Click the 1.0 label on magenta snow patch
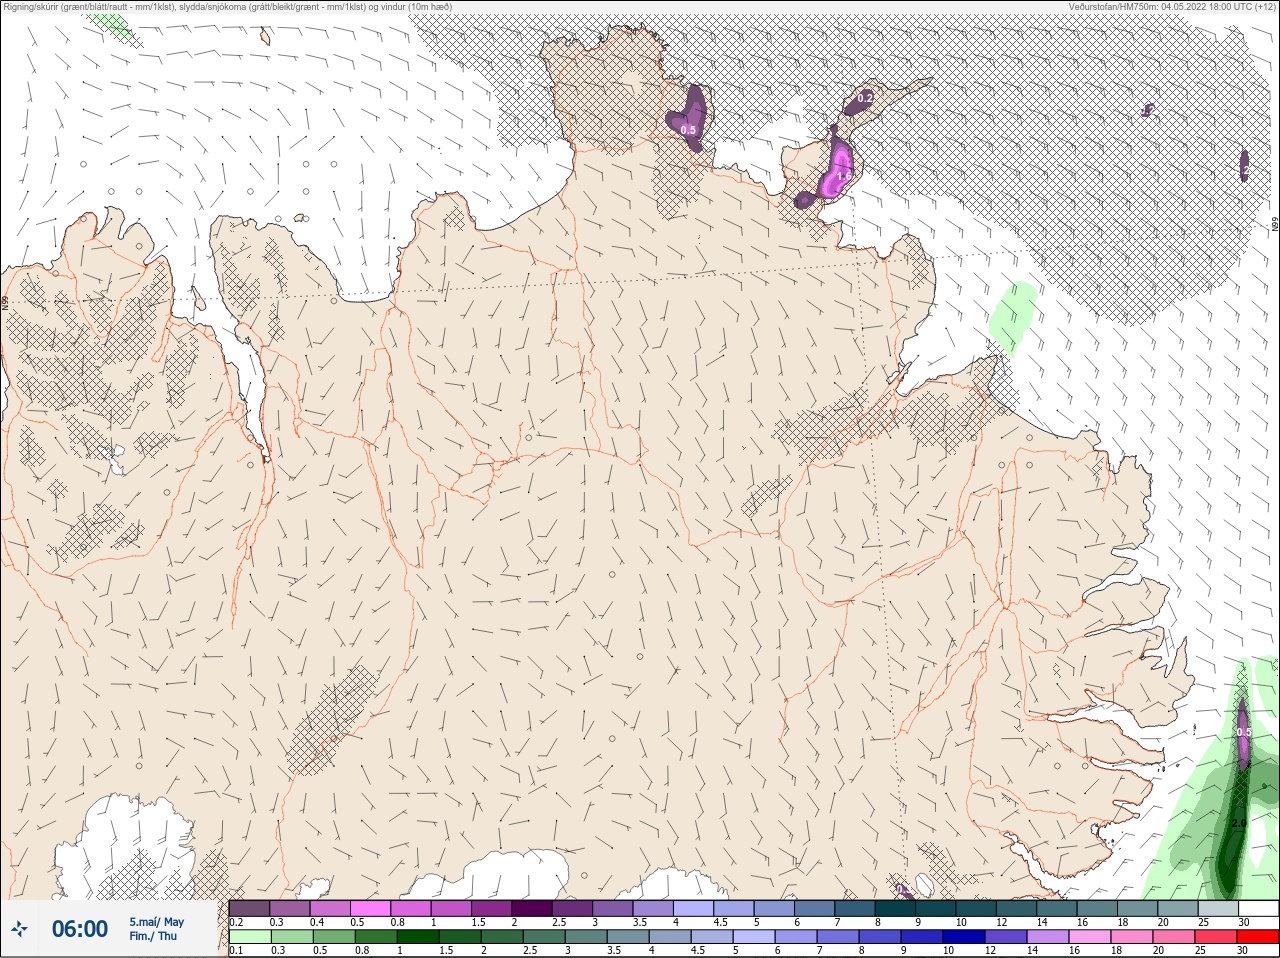Viewport: 1280px width, 958px height. coord(842,176)
